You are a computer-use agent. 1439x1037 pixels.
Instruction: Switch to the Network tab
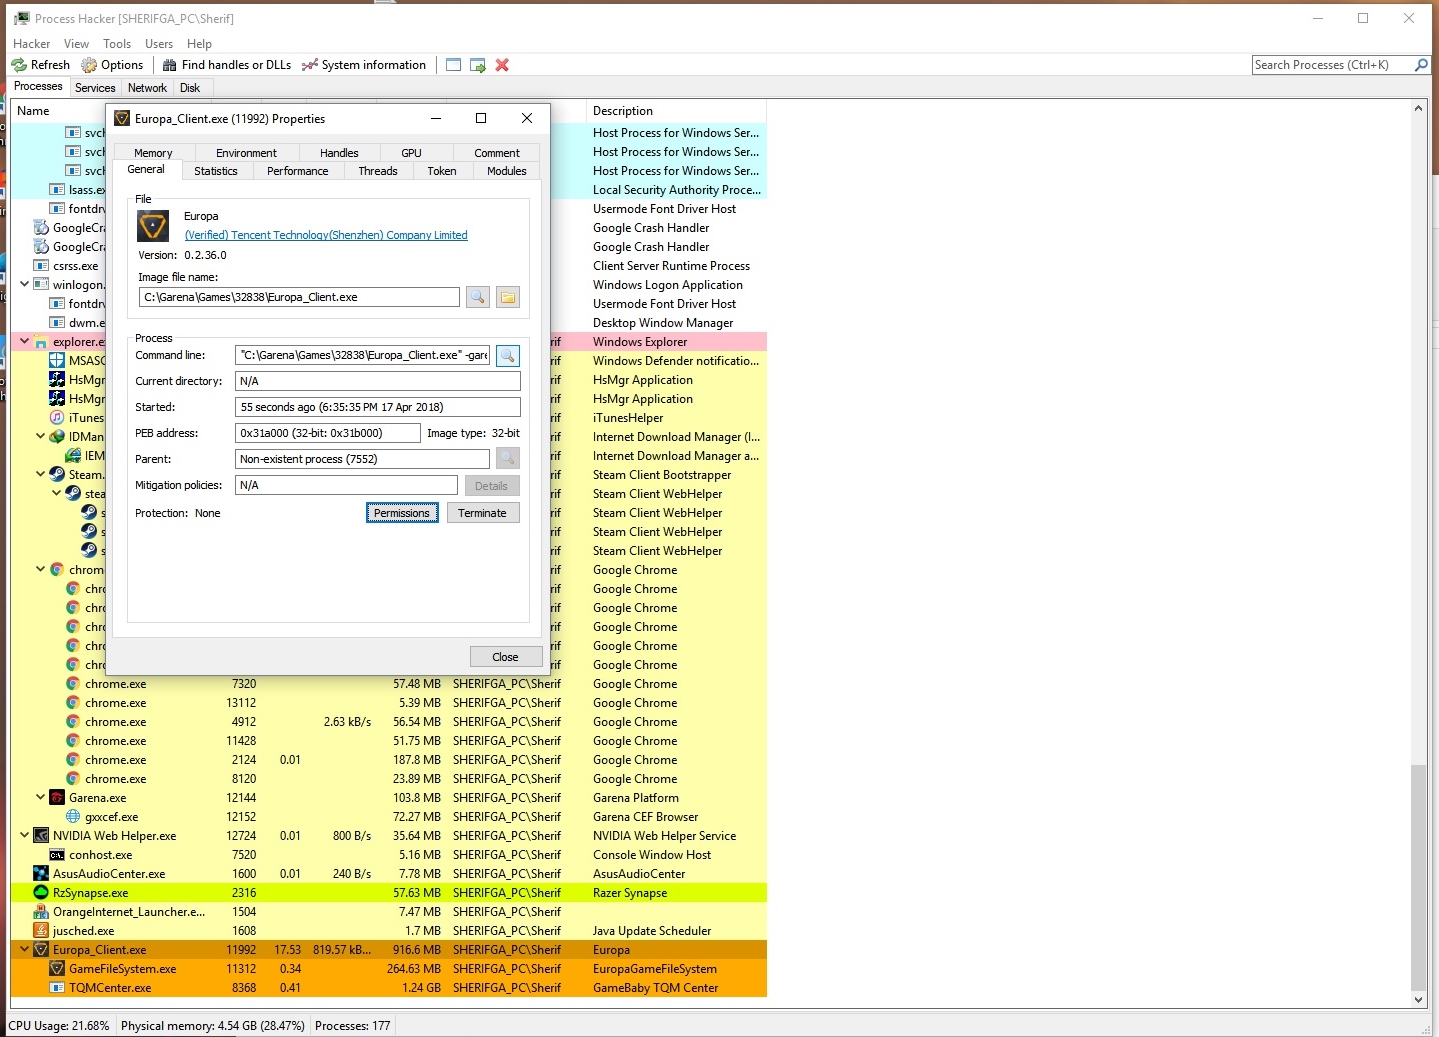pyautogui.click(x=148, y=88)
